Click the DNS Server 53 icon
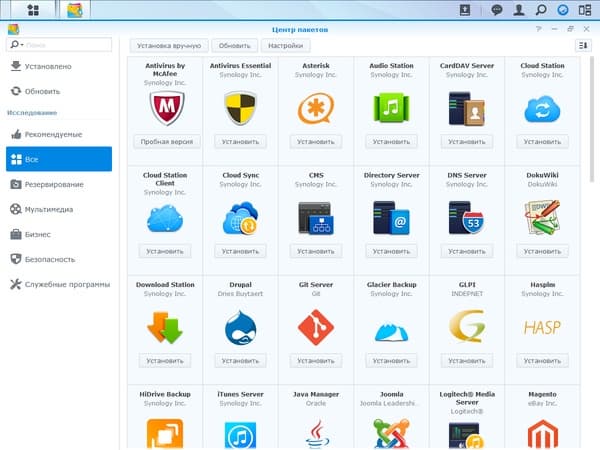The image size is (600, 450). tap(467, 218)
